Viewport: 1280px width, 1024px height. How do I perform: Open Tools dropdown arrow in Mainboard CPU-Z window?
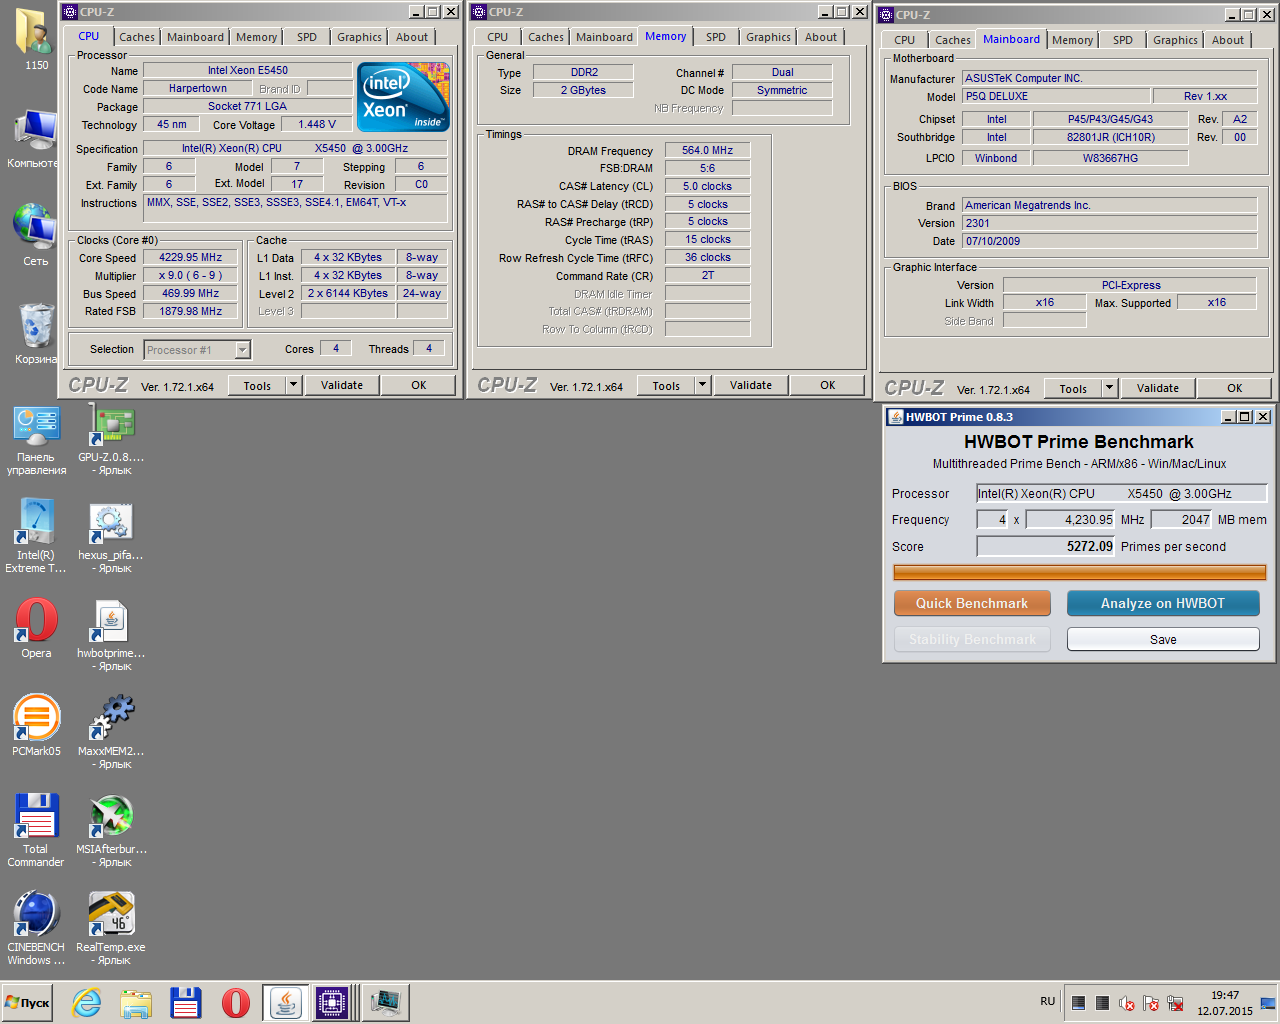click(x=1110, y=388)
